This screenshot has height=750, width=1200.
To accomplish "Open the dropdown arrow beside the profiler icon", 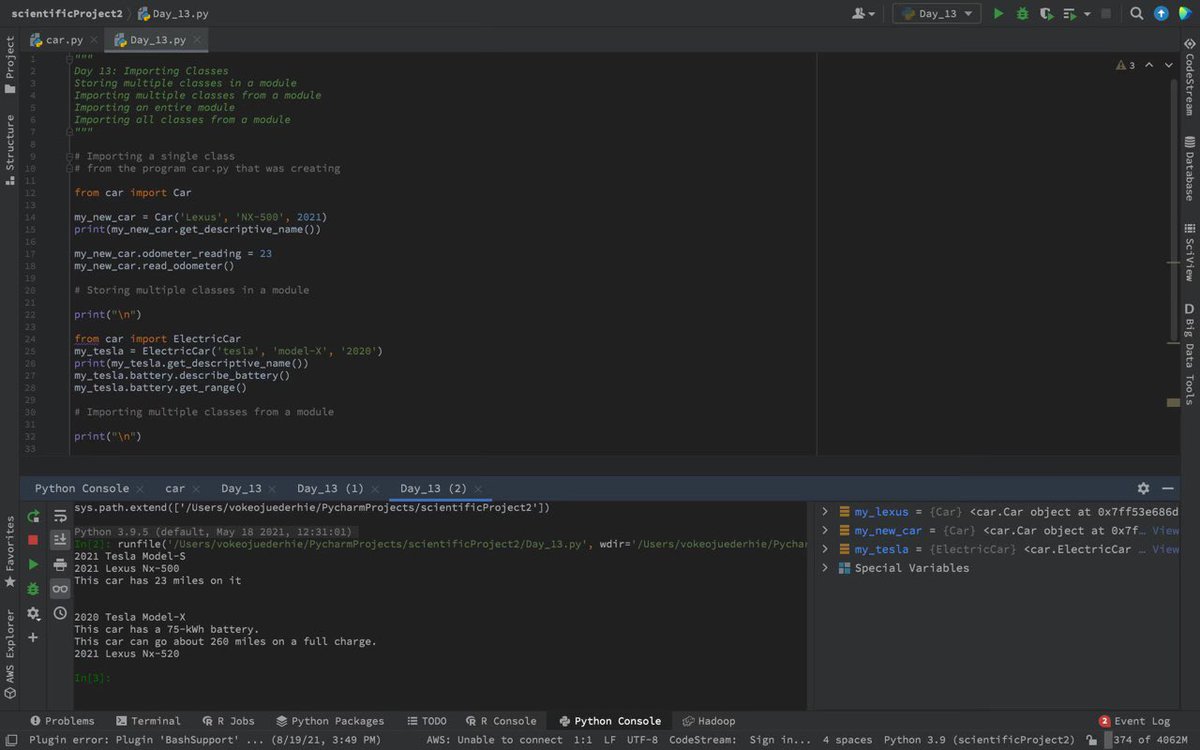I will [x=1087, y=14].
